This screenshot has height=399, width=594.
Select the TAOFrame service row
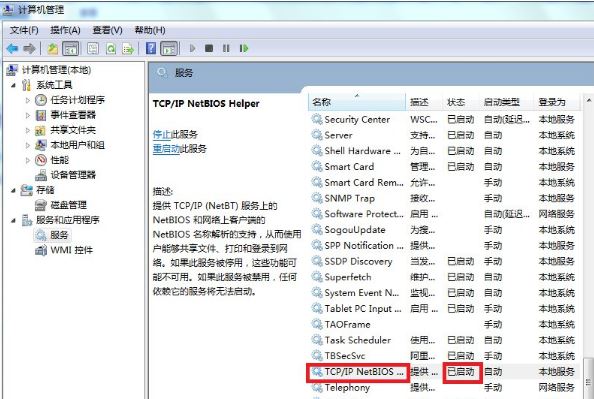(x=443, y=324)
